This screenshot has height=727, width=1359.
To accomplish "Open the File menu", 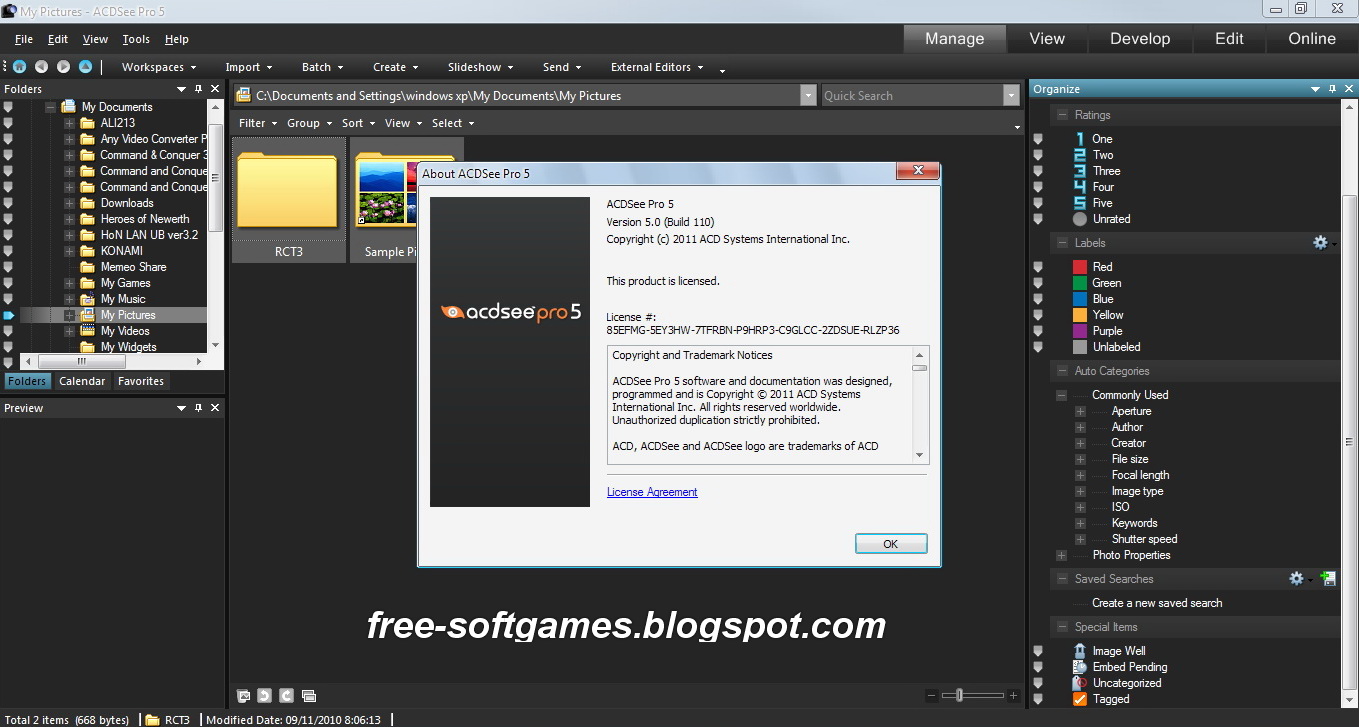I will click(24, 39).
